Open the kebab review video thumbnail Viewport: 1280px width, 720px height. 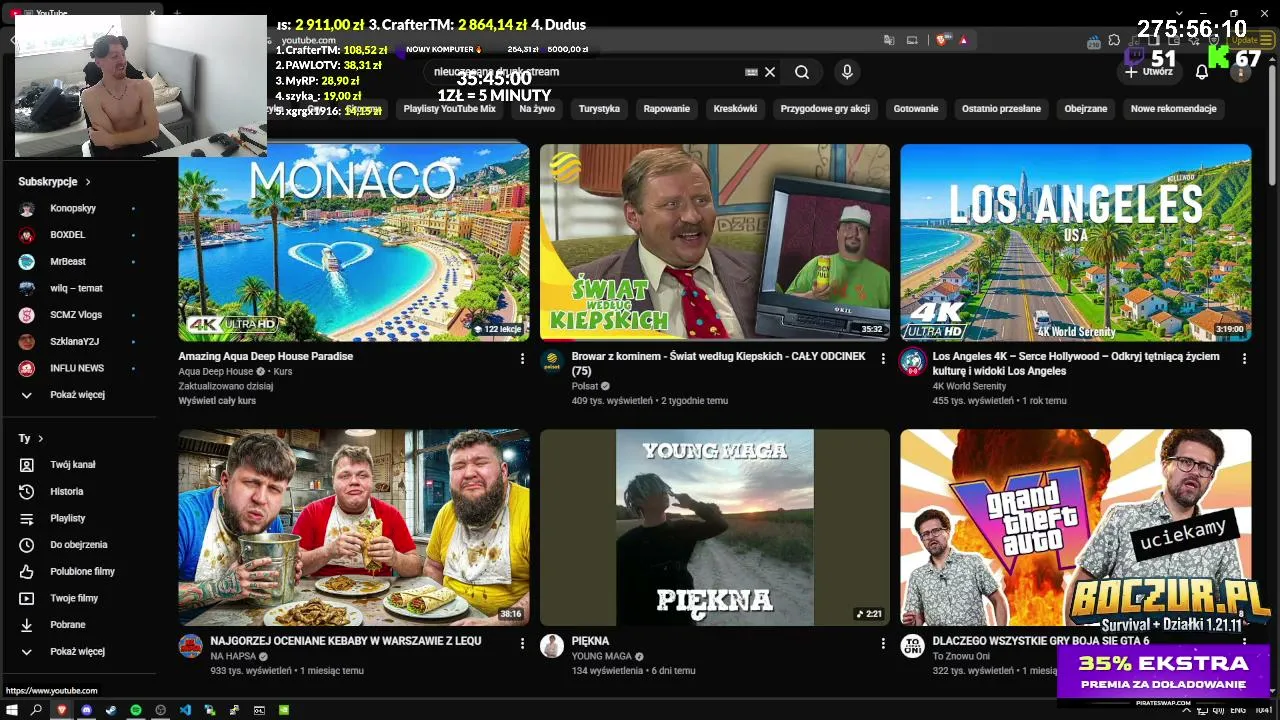[354, 528]
